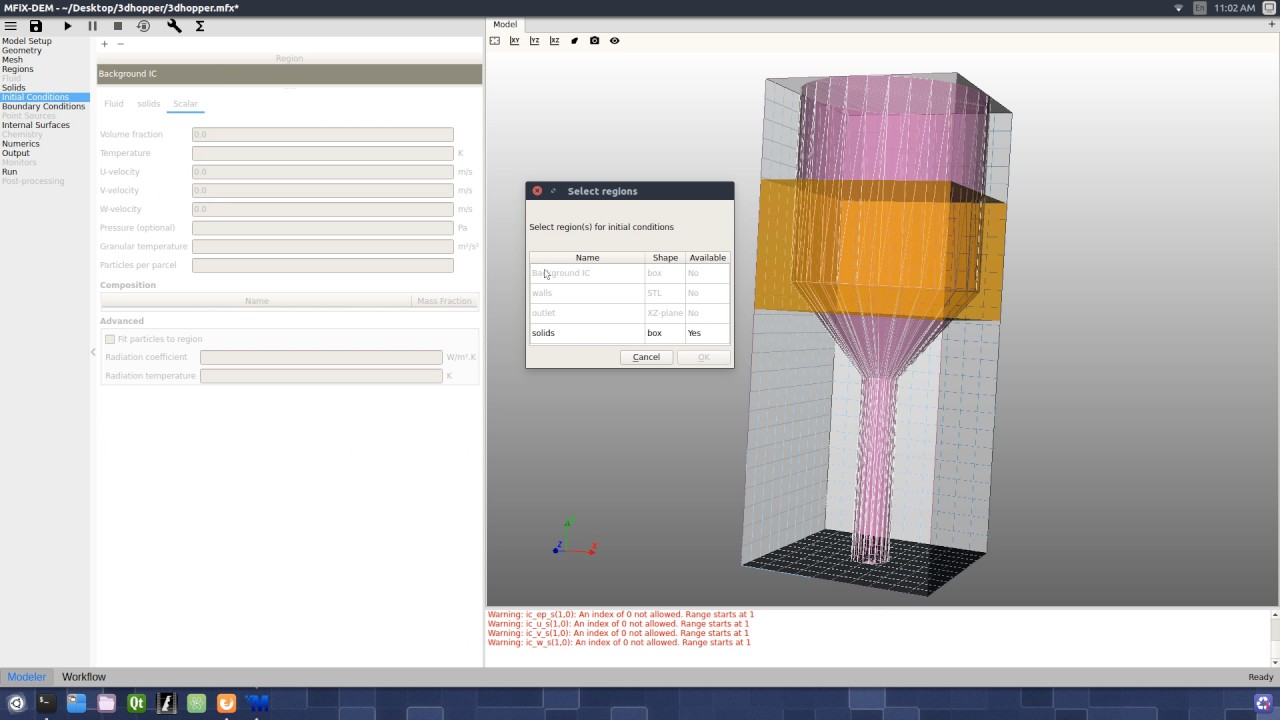Switch to solids tab
1280x720 pixels.
coord(148,104)
